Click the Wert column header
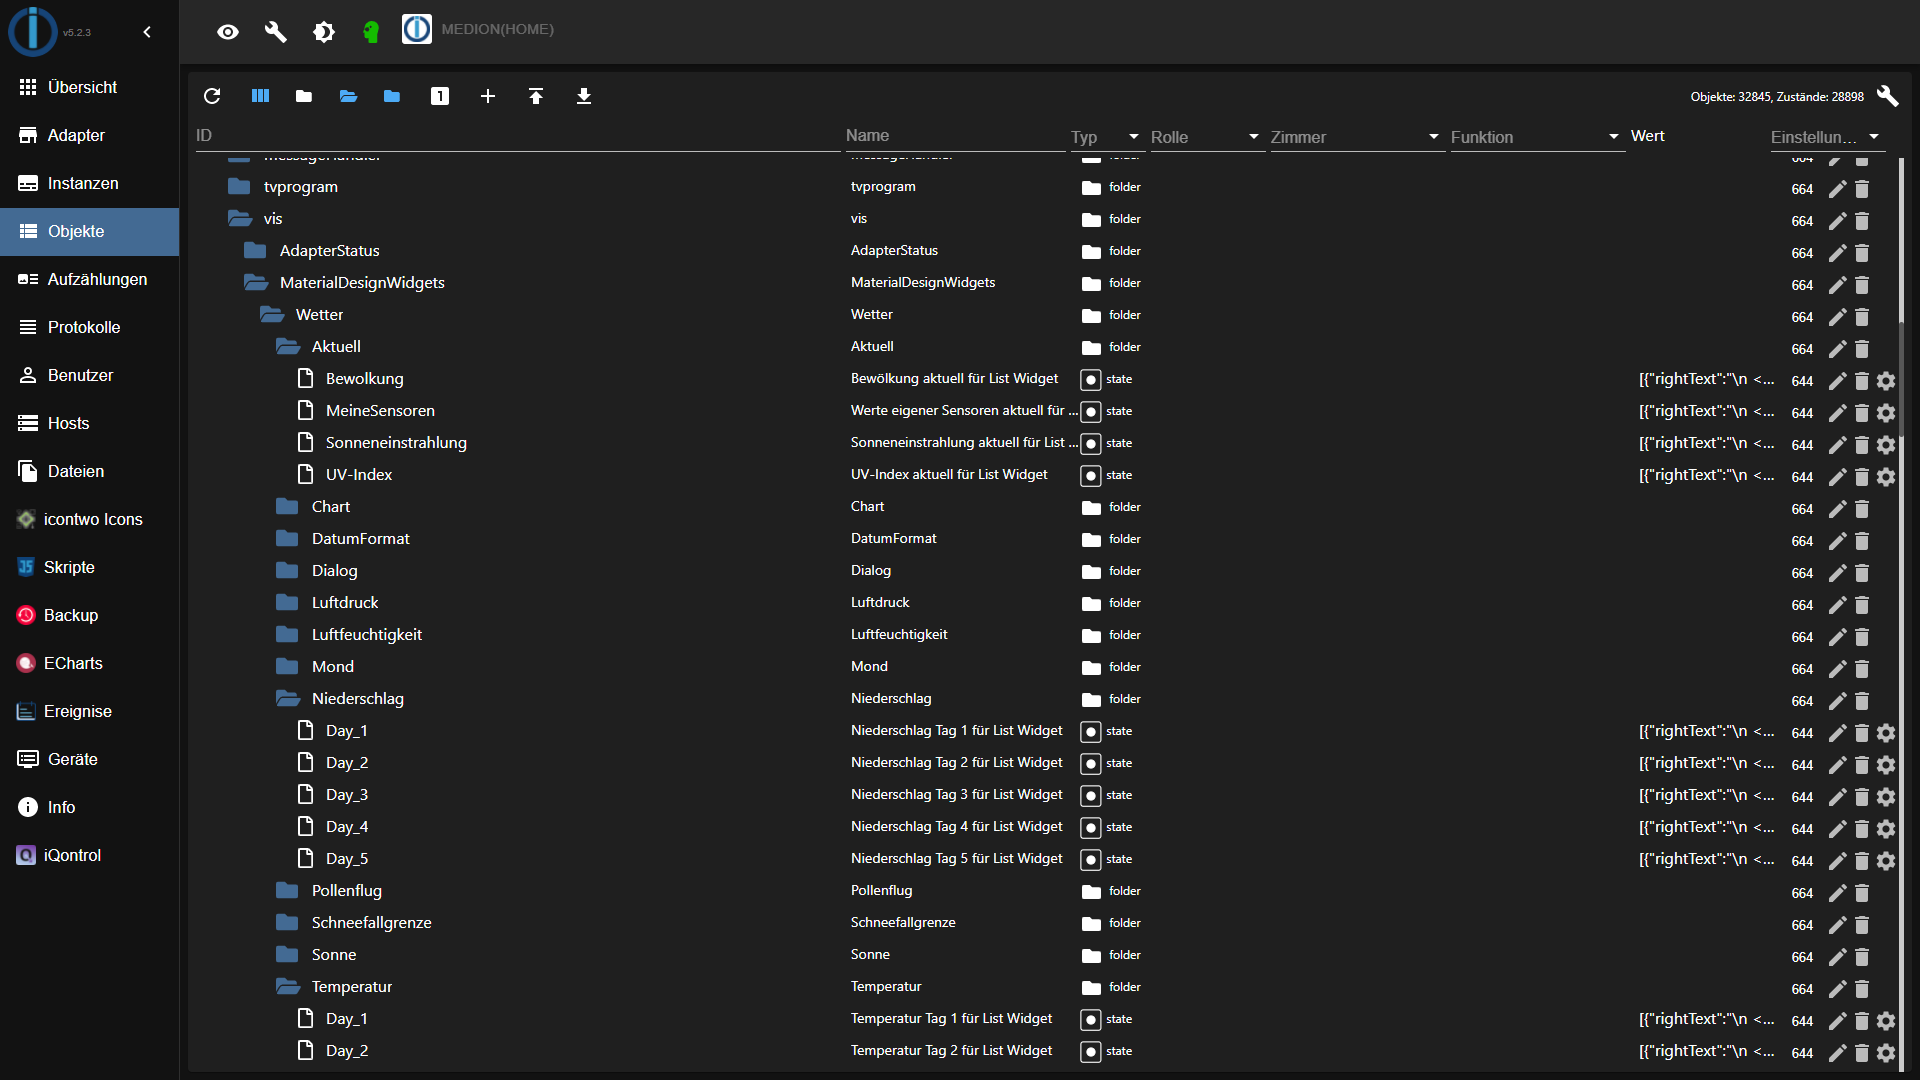This screenshot has height=1080, width=1920. (1647, 136)
